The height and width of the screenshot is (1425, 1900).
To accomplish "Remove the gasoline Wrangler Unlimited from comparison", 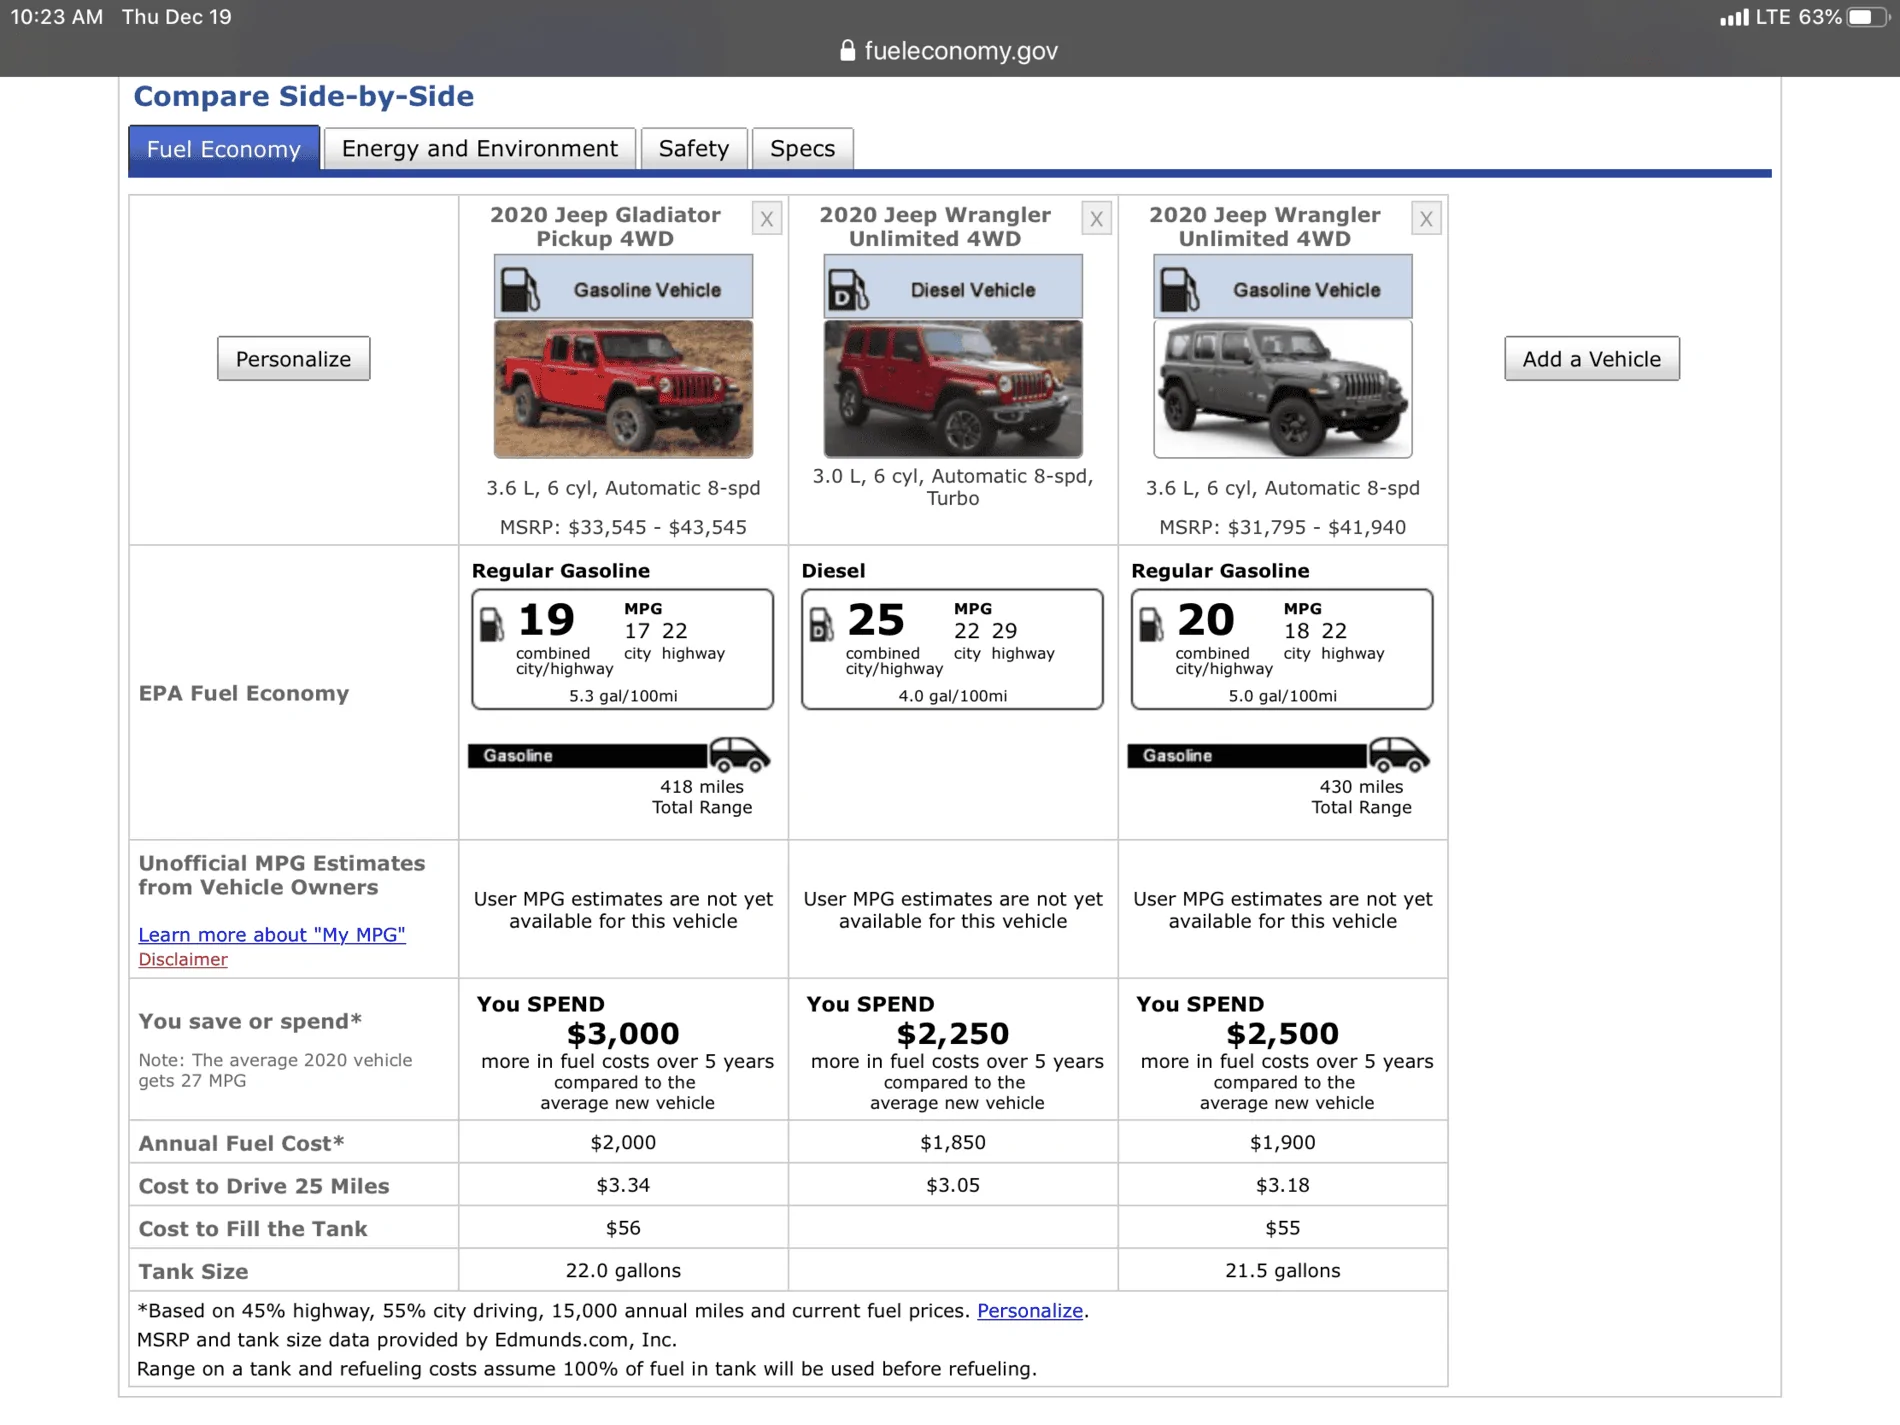I will point(1427,219).
